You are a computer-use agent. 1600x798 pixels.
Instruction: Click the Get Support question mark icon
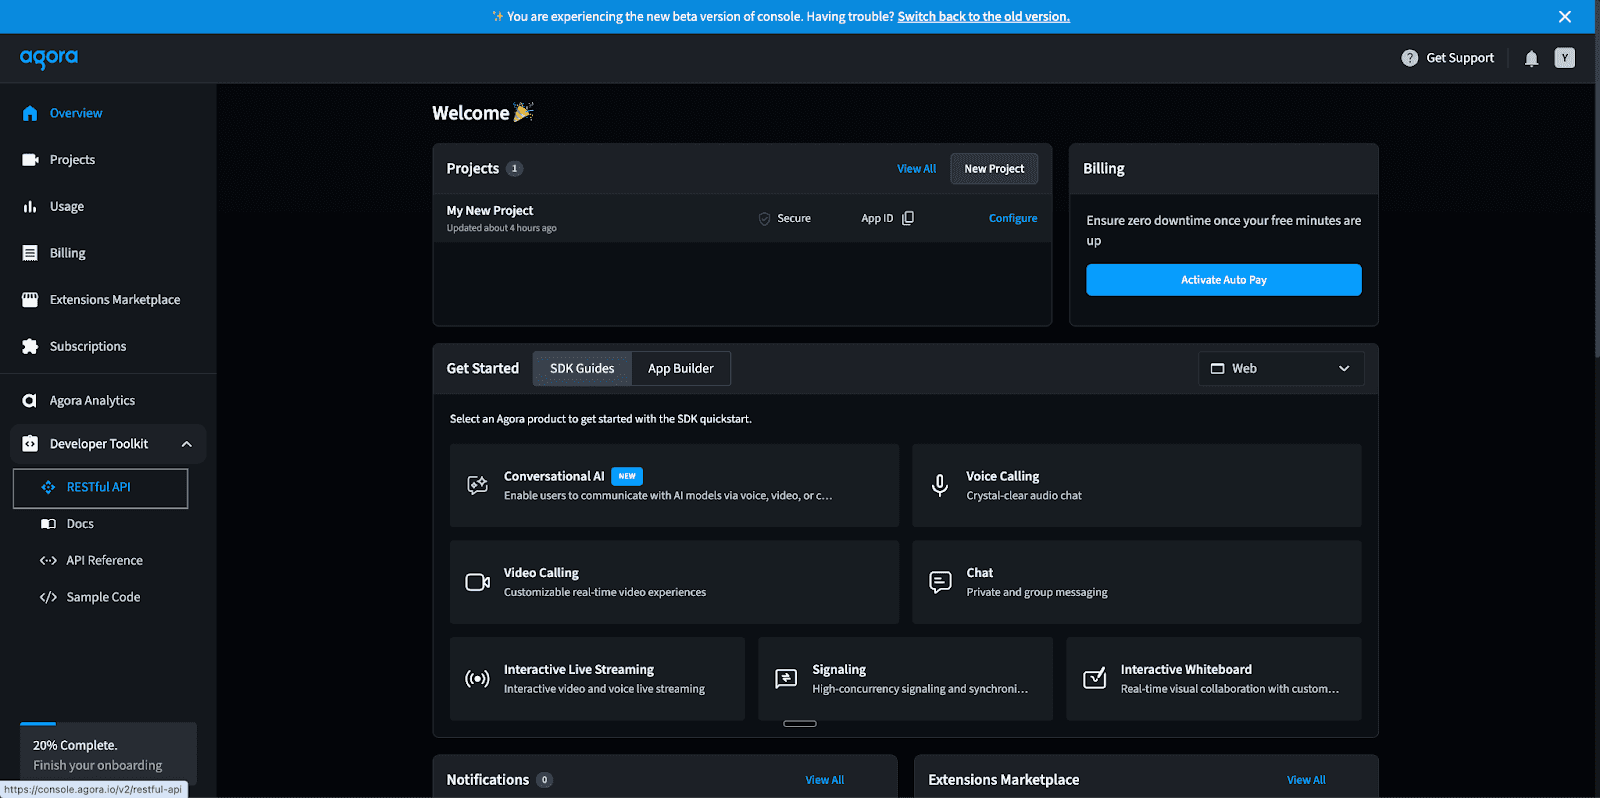(1409, 58)
